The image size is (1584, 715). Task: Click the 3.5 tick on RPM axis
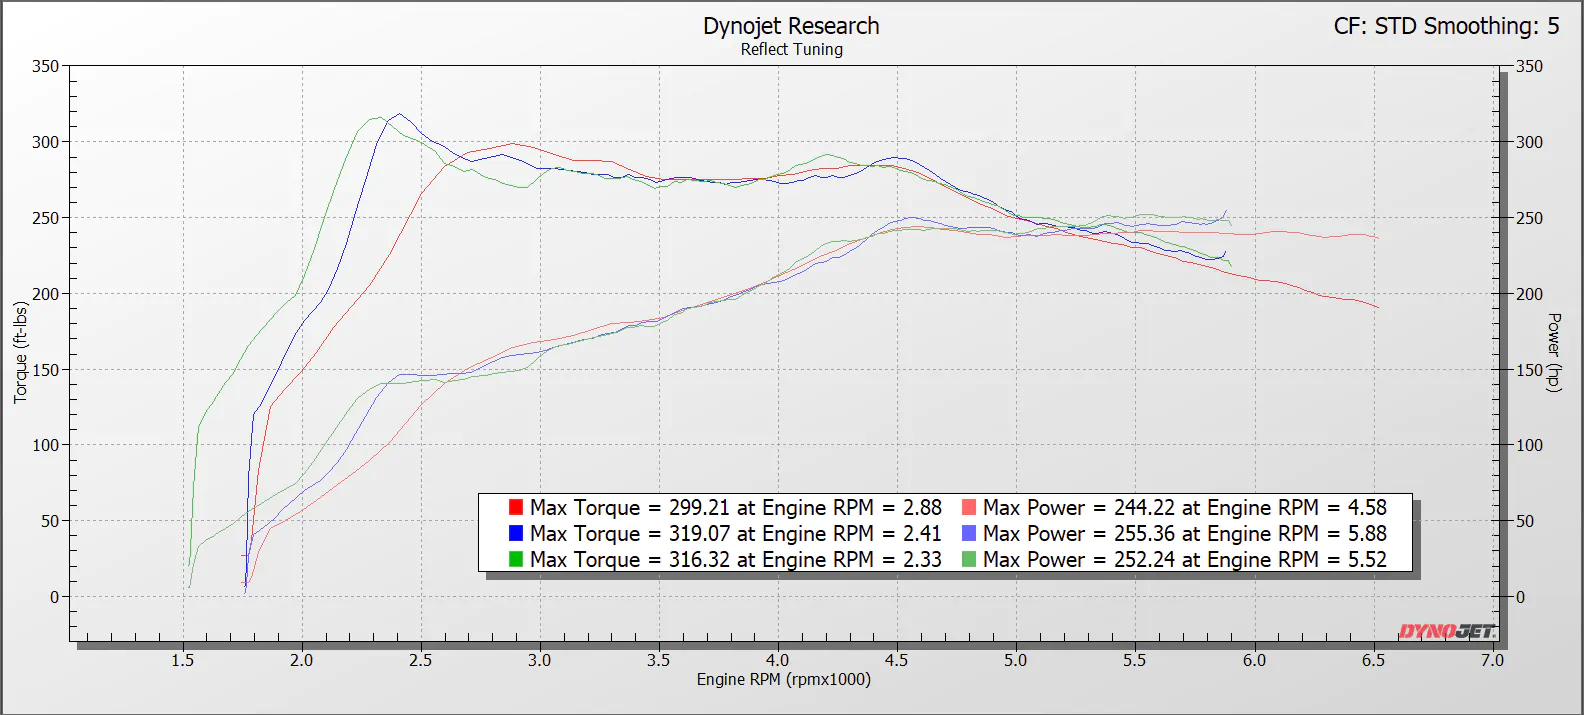(x=659, y=660)
